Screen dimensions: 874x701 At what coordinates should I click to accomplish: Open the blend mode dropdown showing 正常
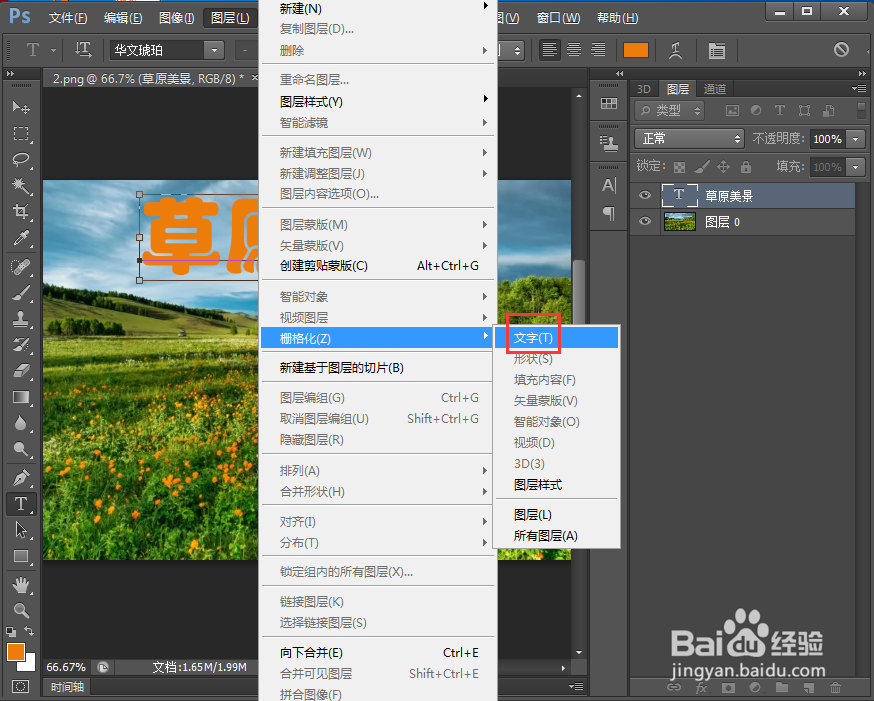(x=688, y=139)
